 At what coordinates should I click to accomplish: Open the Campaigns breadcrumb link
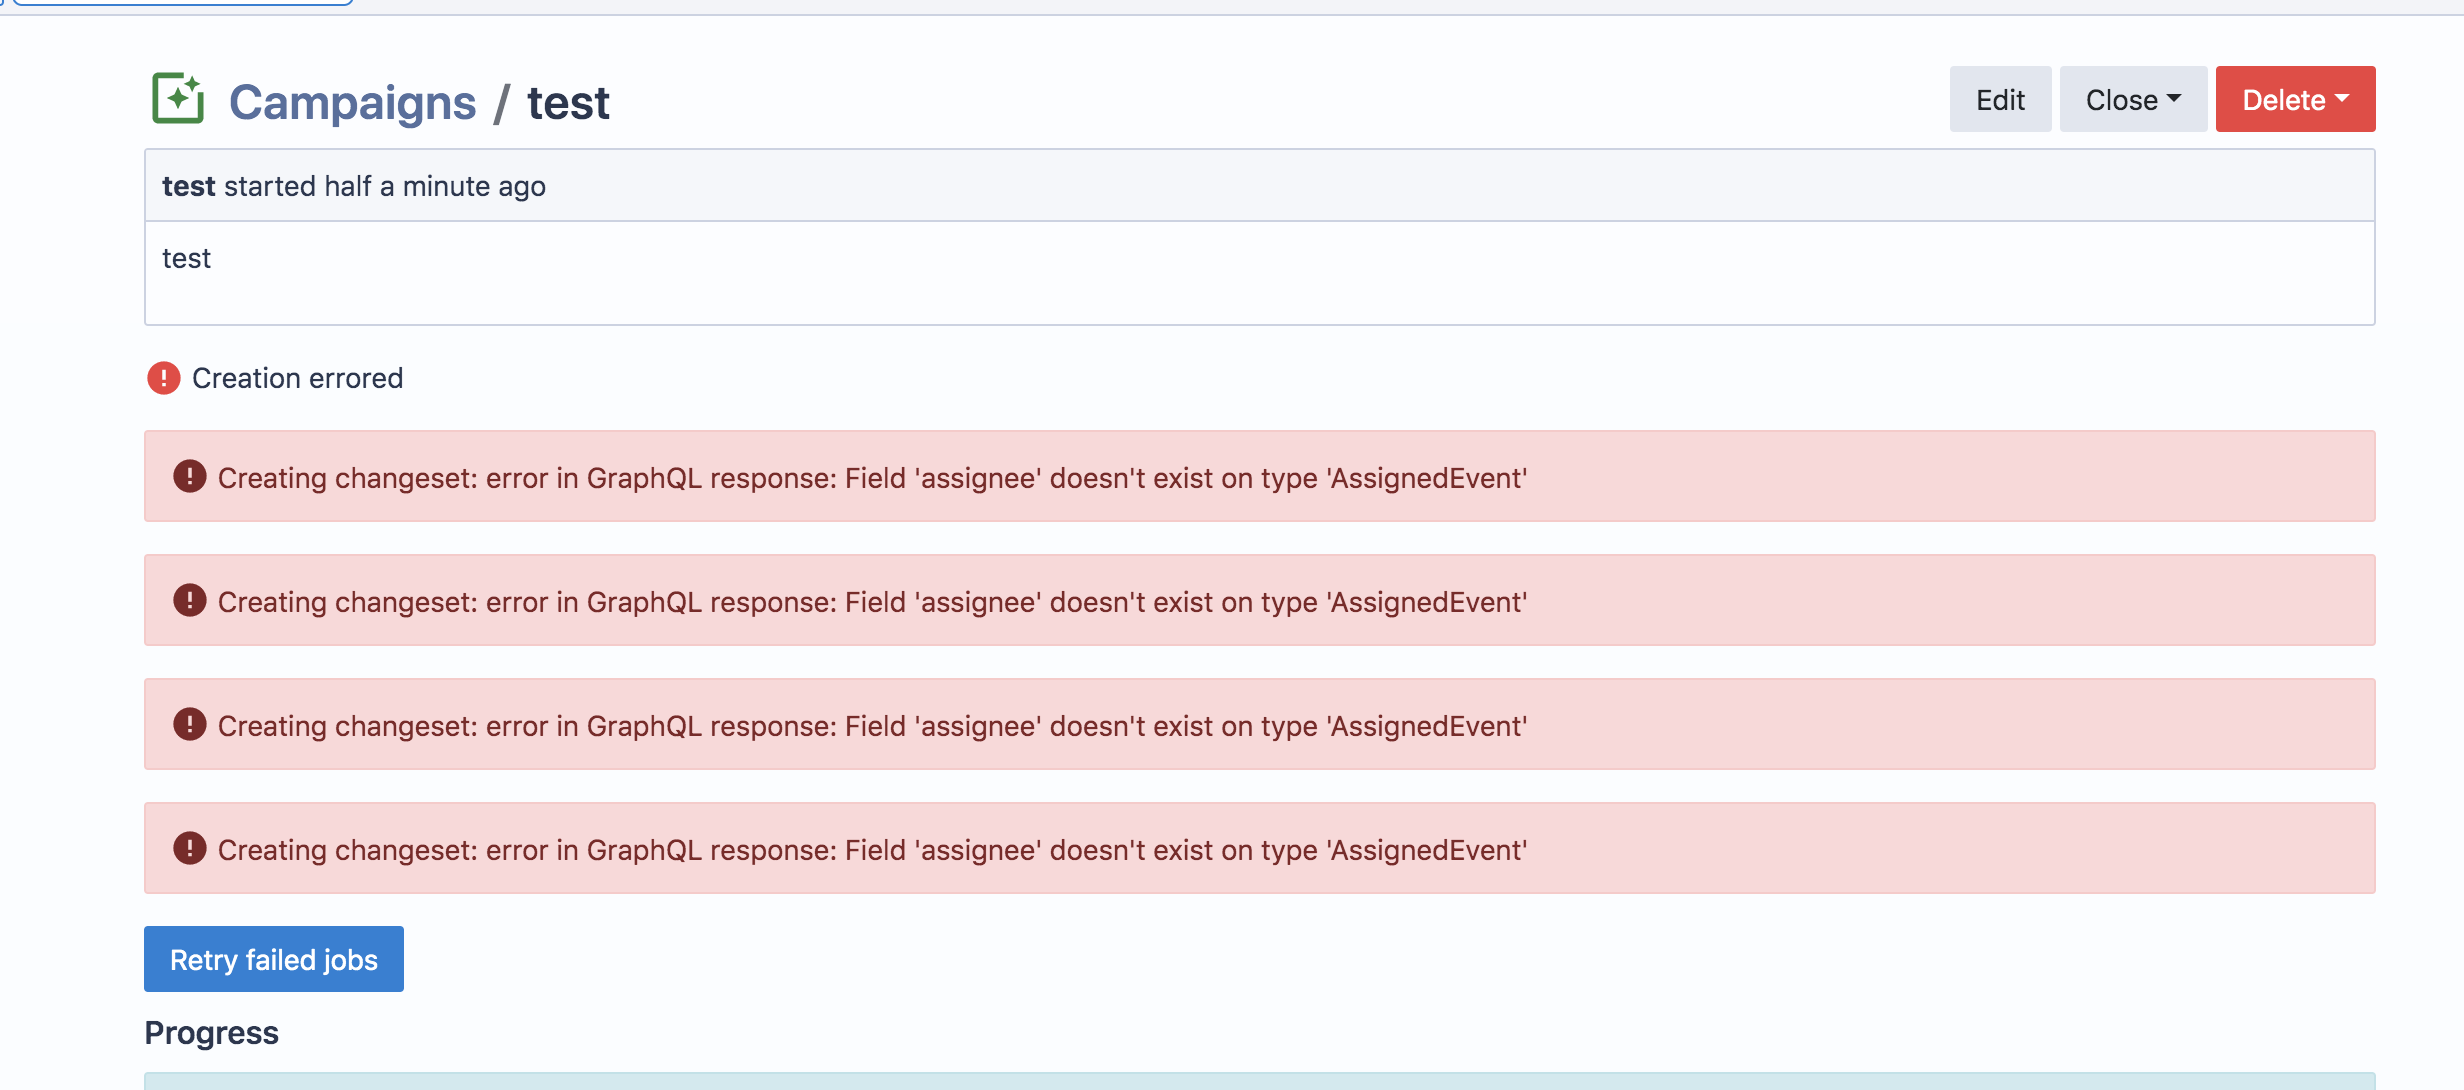click(352, 102)
